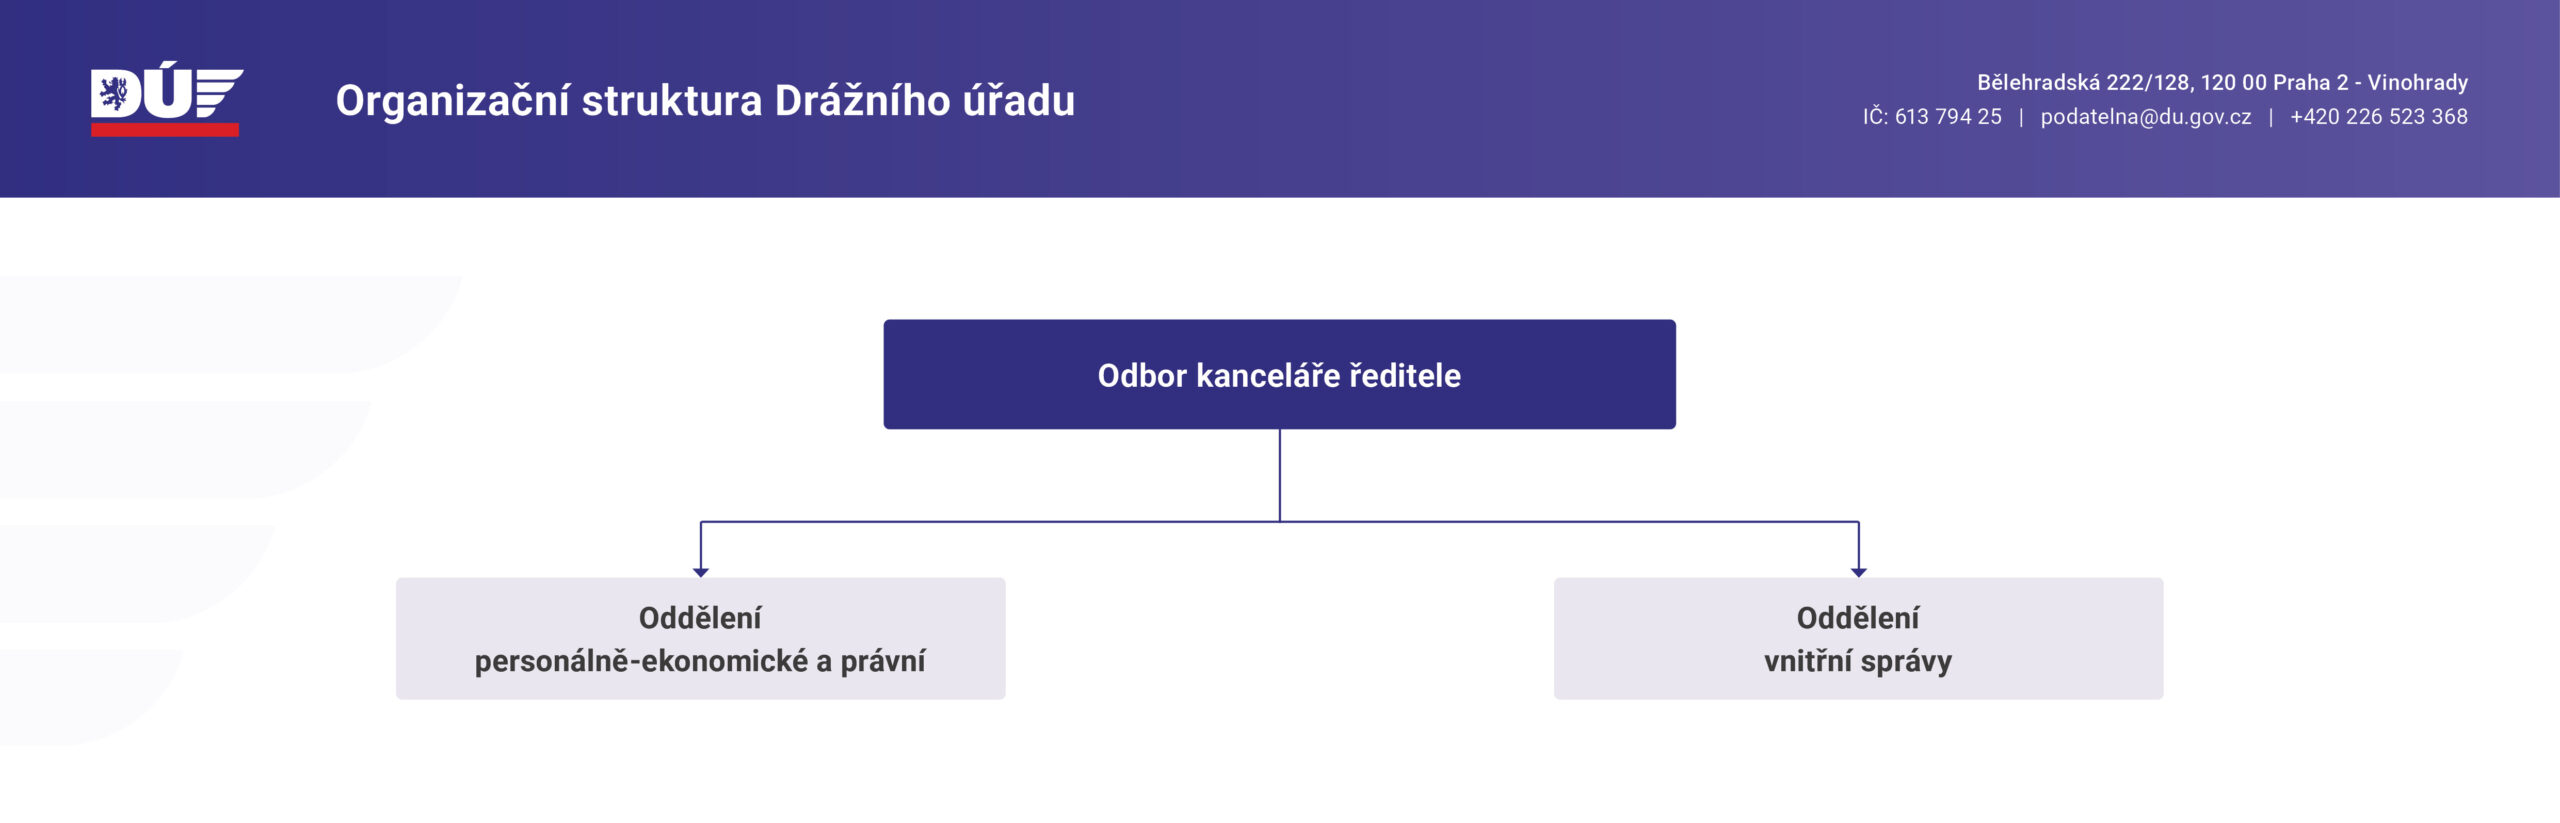
Task: Click the lion emblem in the DÚ logo
Action: pos(114,94)
